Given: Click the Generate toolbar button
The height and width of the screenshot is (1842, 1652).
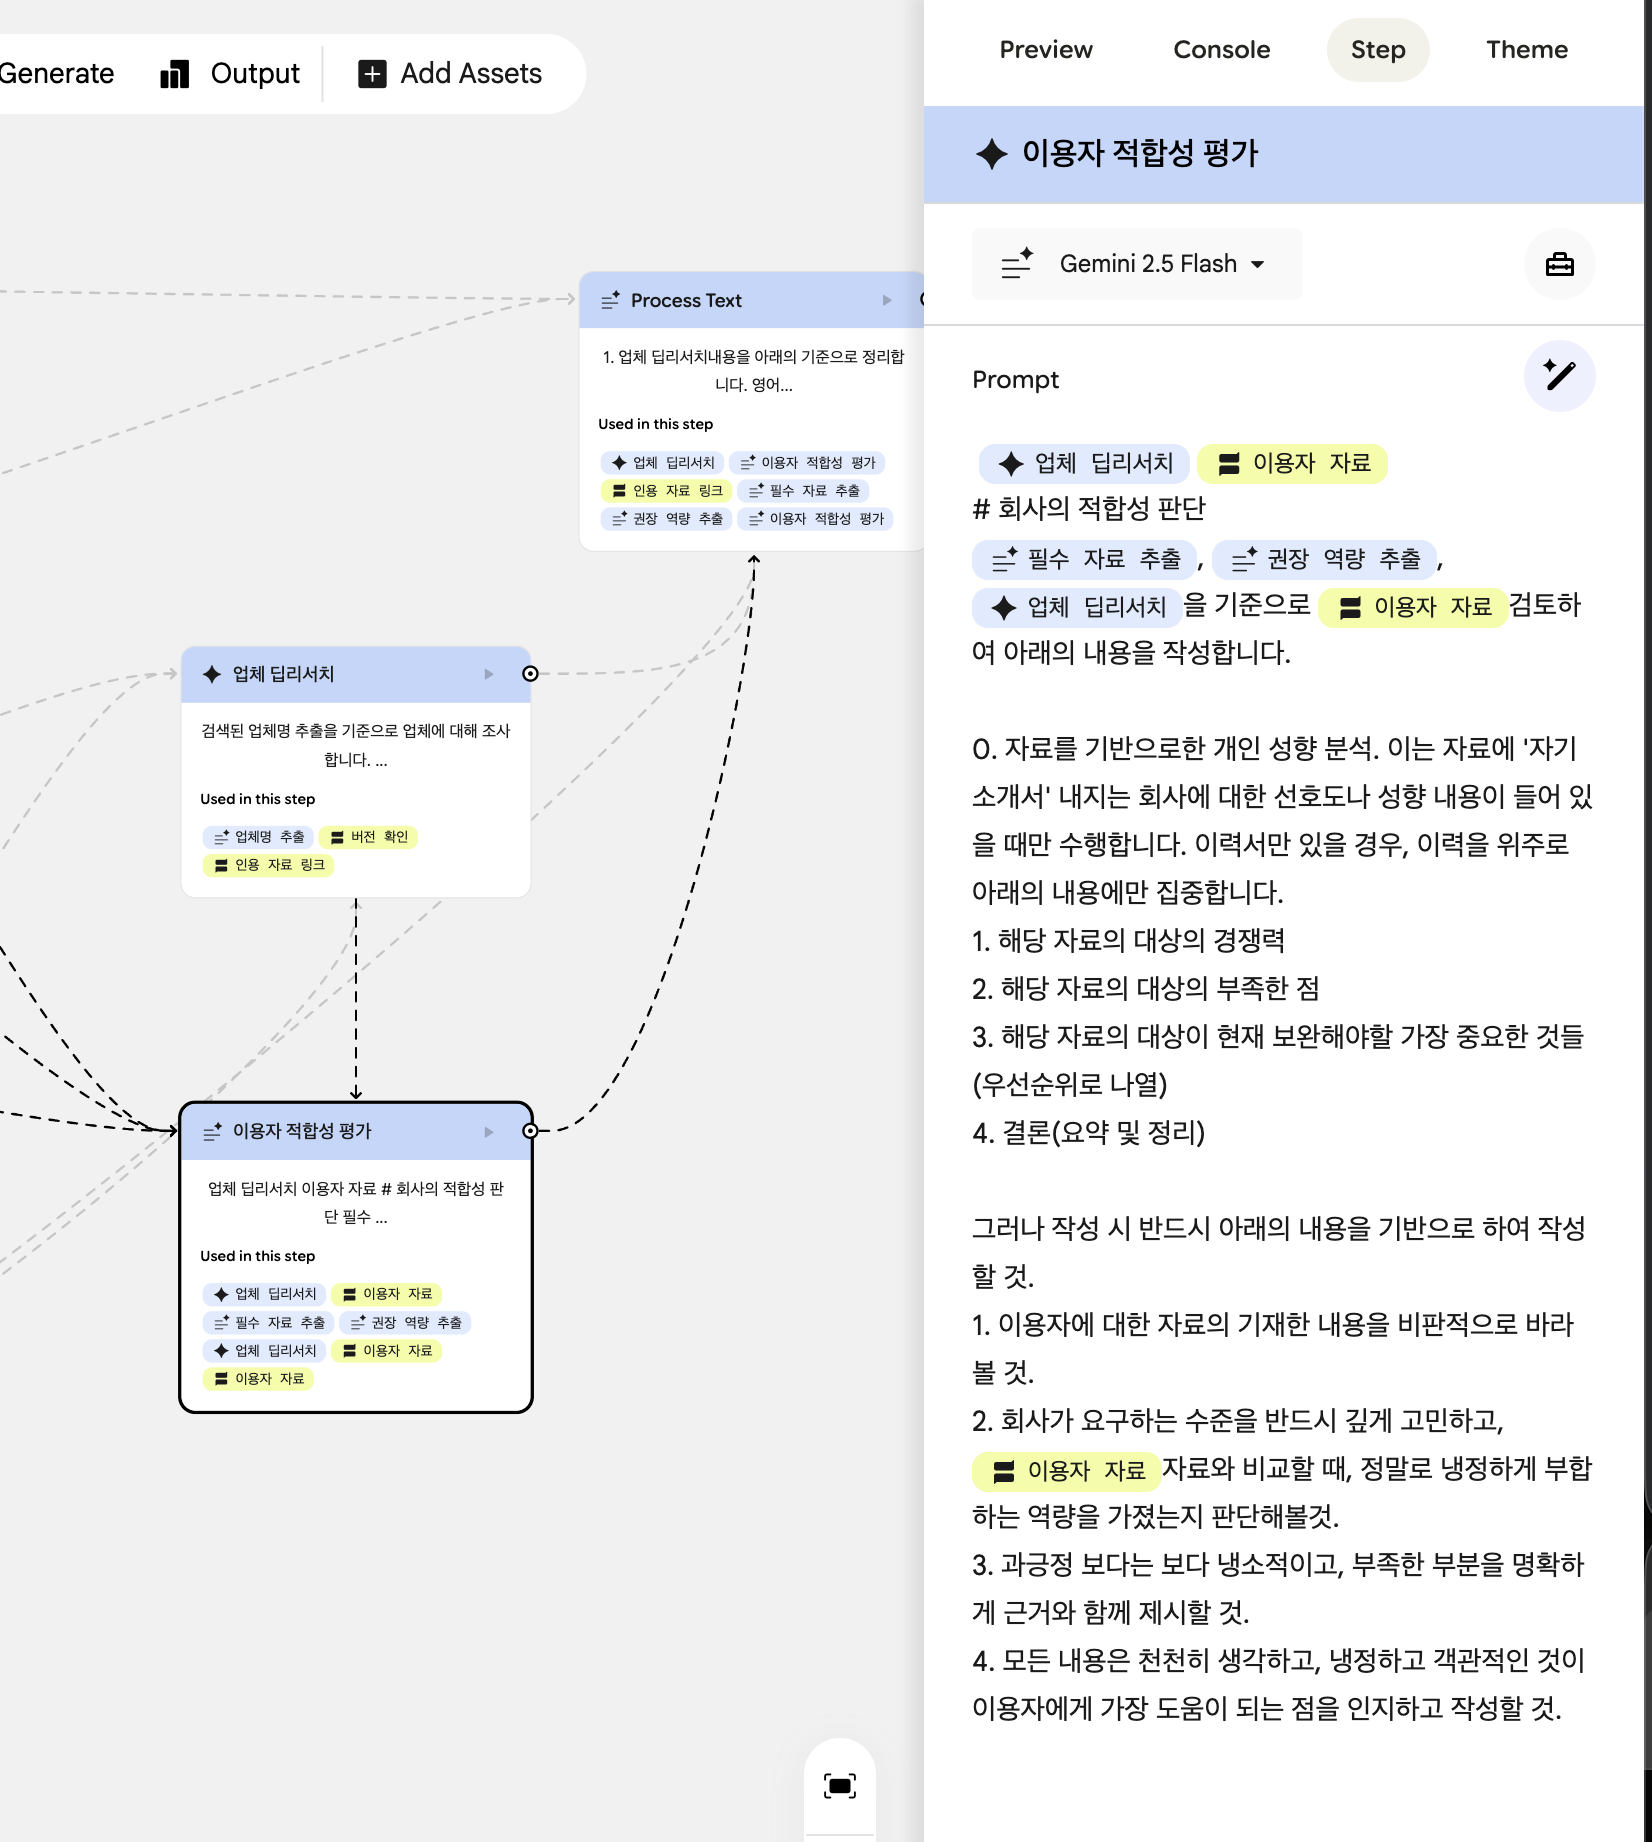Looking at the screenshot, I should click(x=56, y=74).
